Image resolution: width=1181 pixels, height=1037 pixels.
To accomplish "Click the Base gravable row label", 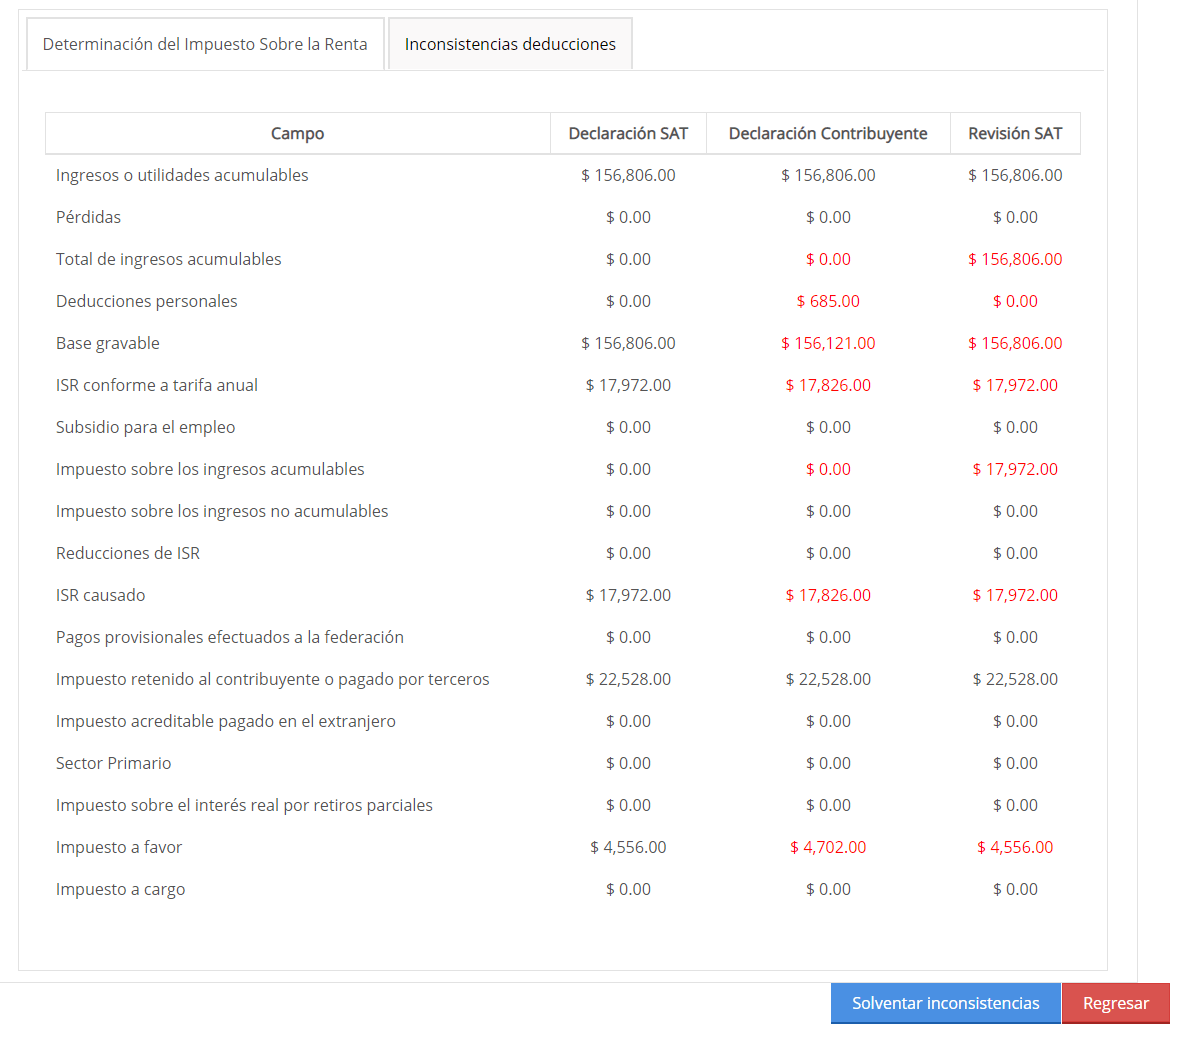I will [x=108, y=343].
